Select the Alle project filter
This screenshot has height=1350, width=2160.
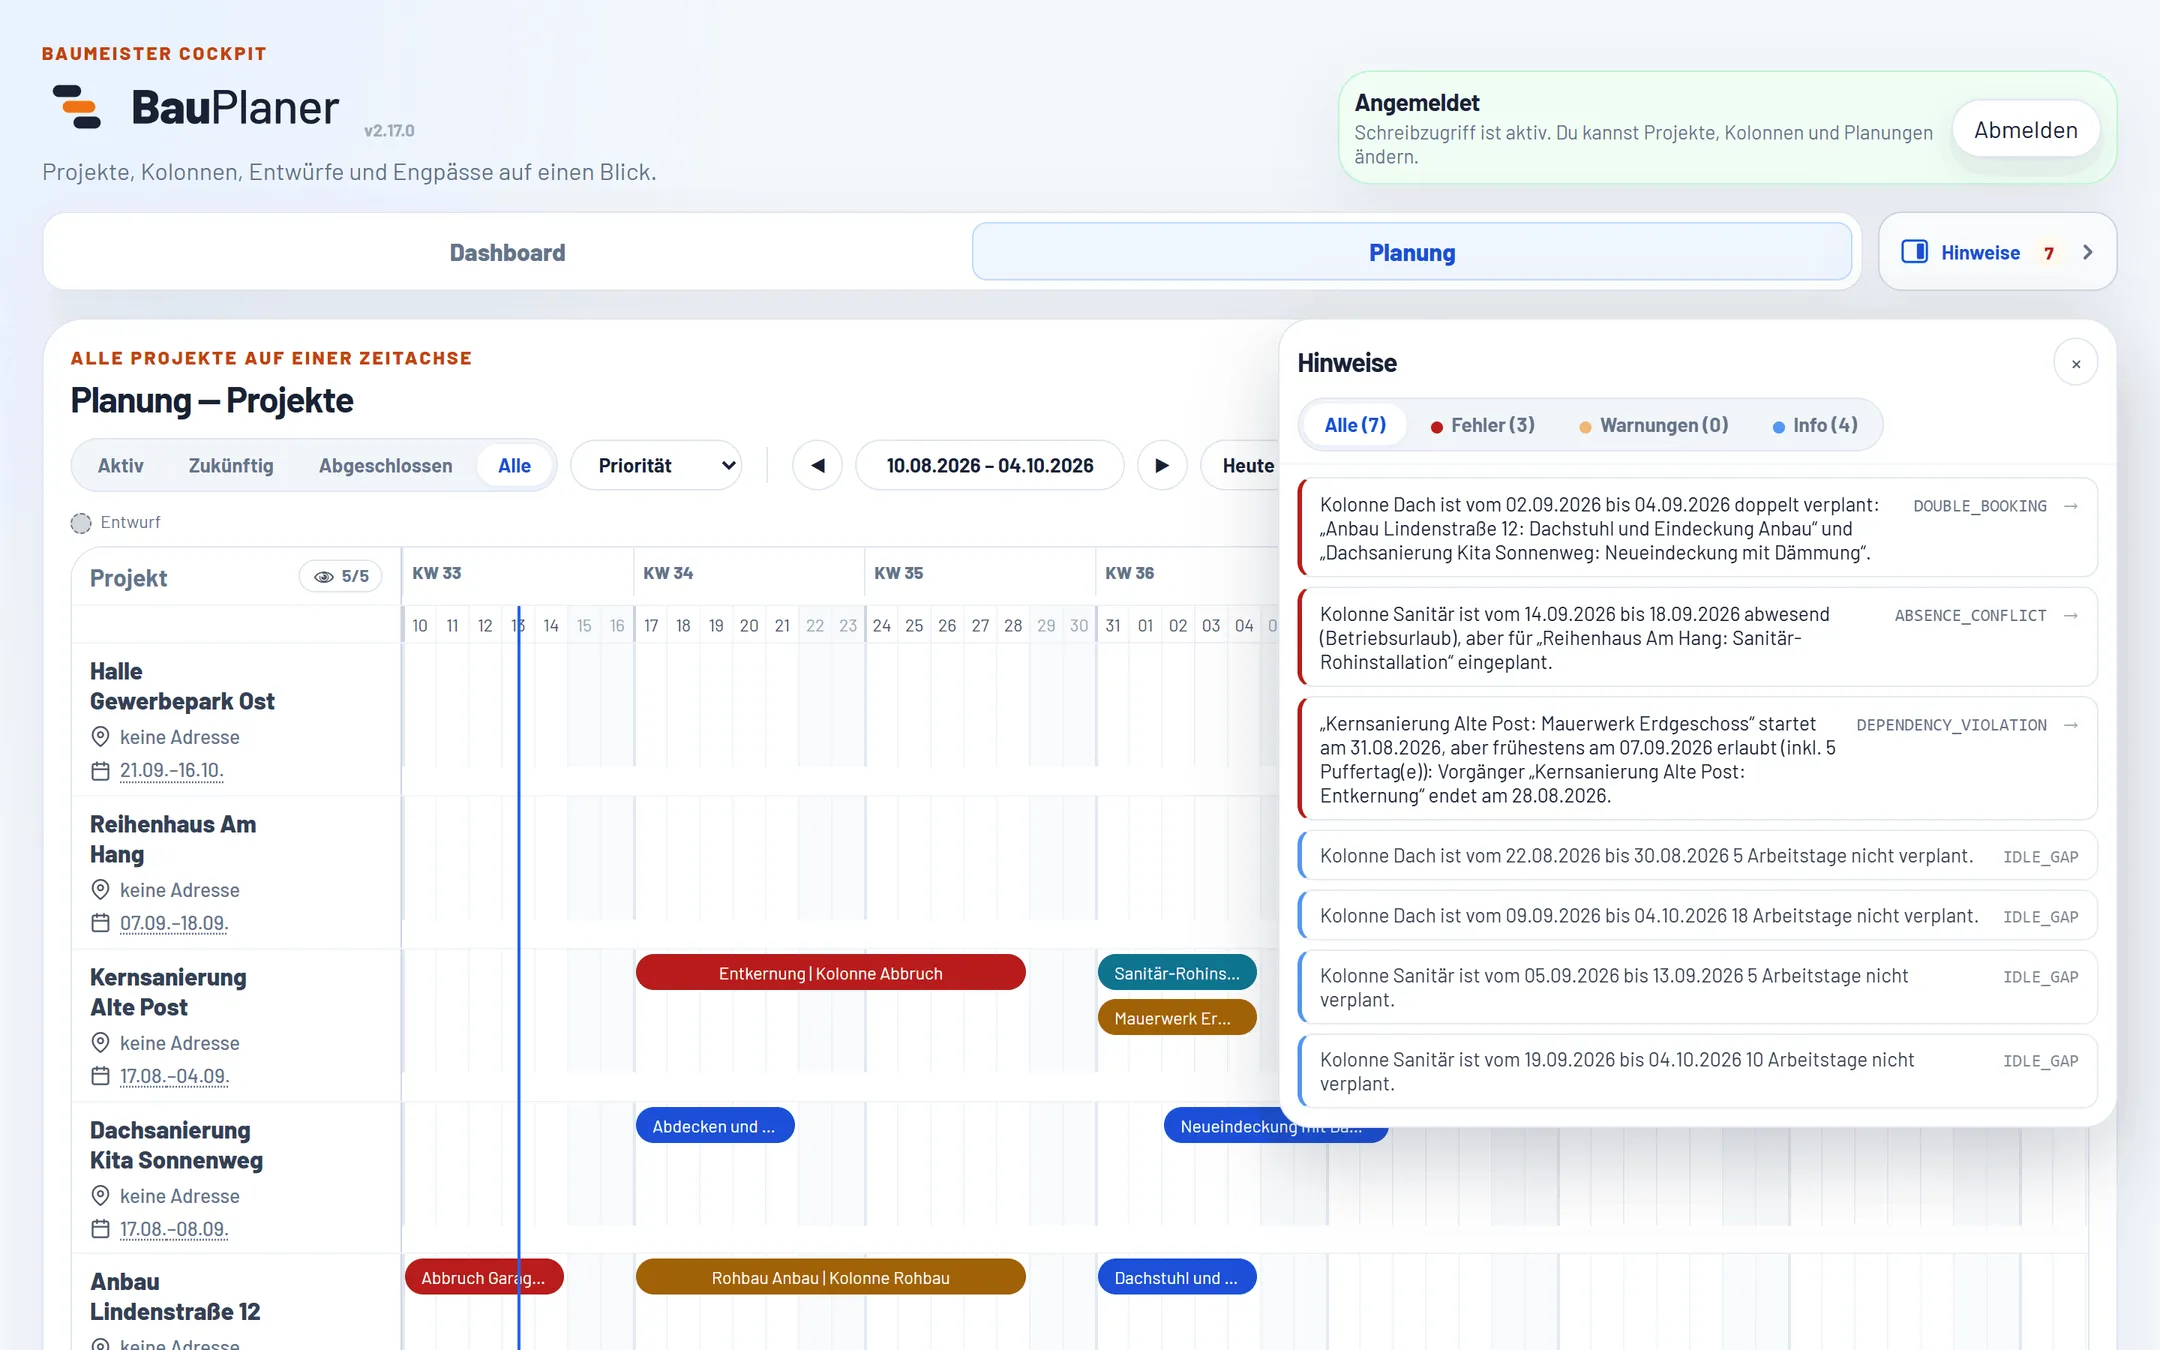[514, 465]
